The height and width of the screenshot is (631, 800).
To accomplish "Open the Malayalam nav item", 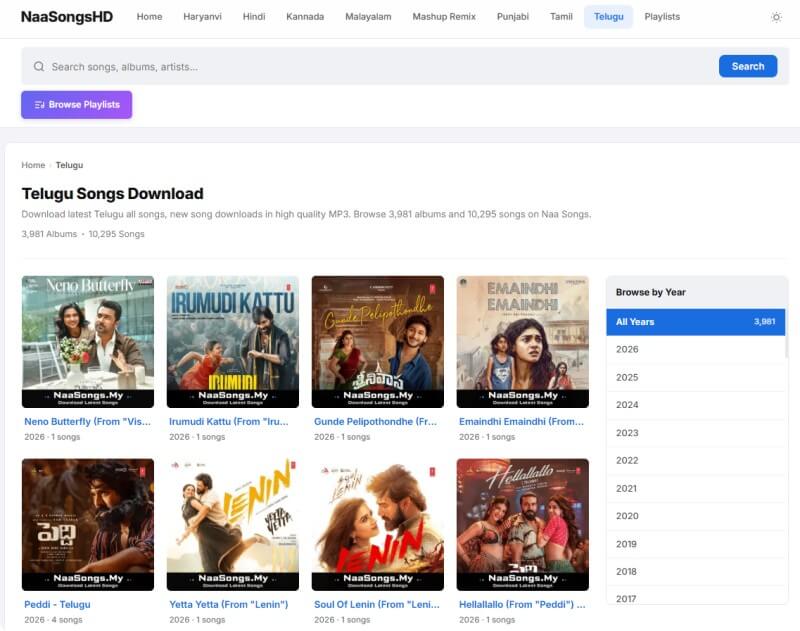I will click(x=368, y=17).
